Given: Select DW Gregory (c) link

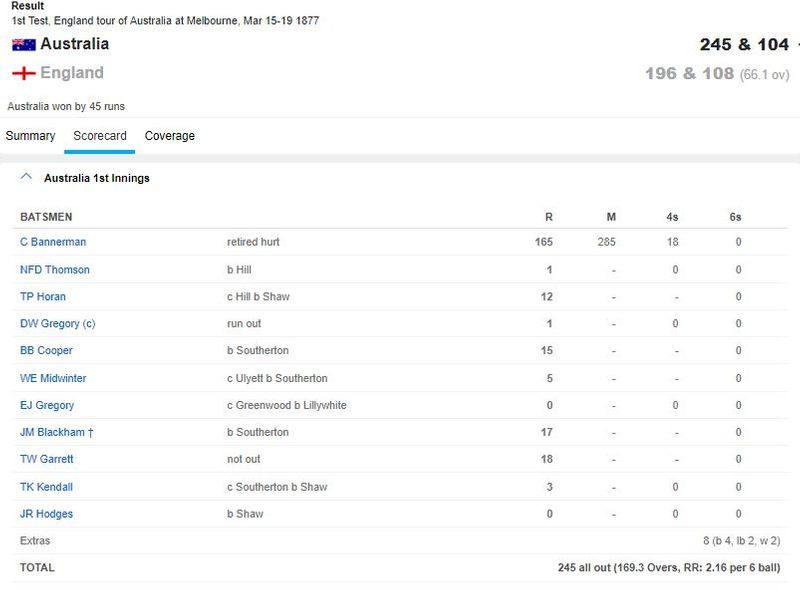Looking at the screenshot, I should pyautogui.click(x=58, y=324).
